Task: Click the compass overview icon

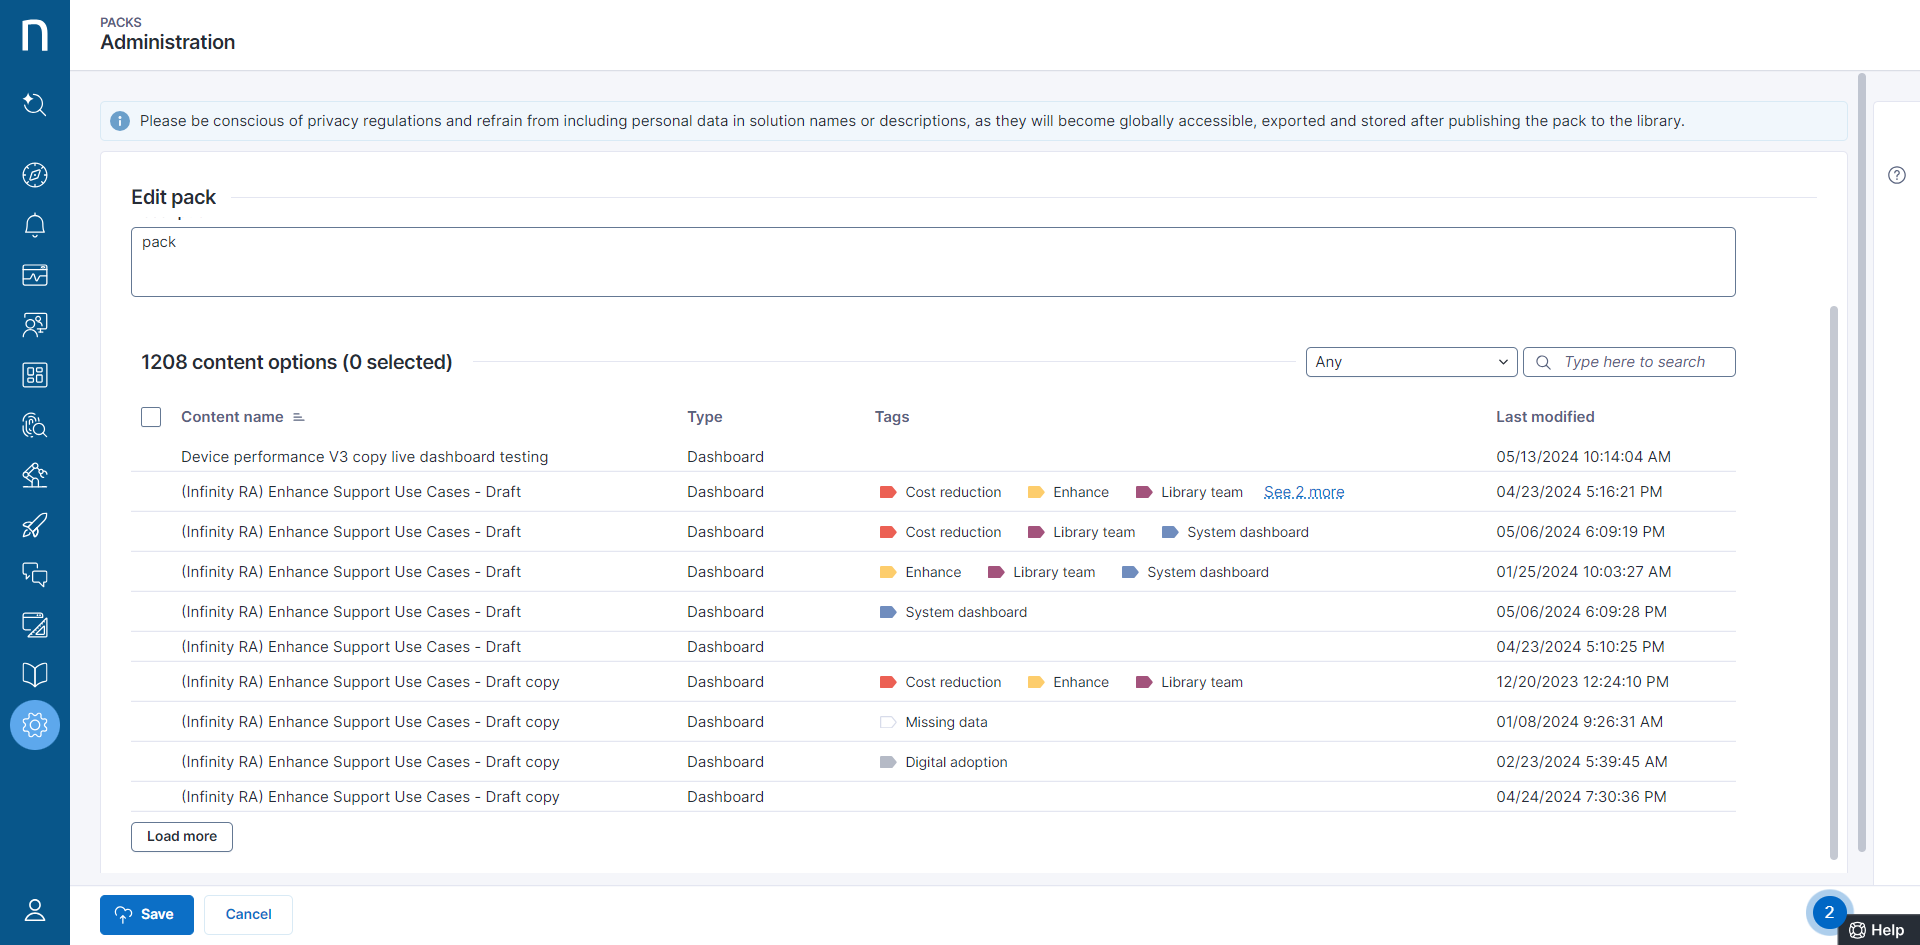Action: click(35, 175)
